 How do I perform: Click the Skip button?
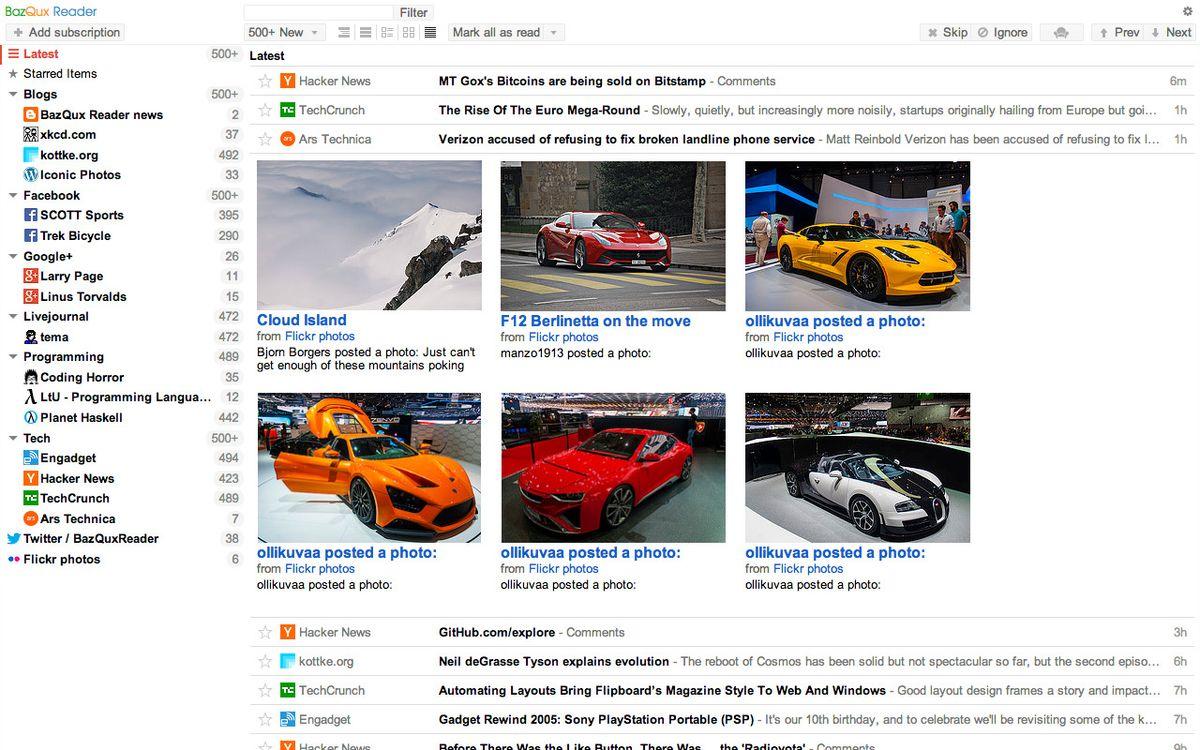coord(945,32)
